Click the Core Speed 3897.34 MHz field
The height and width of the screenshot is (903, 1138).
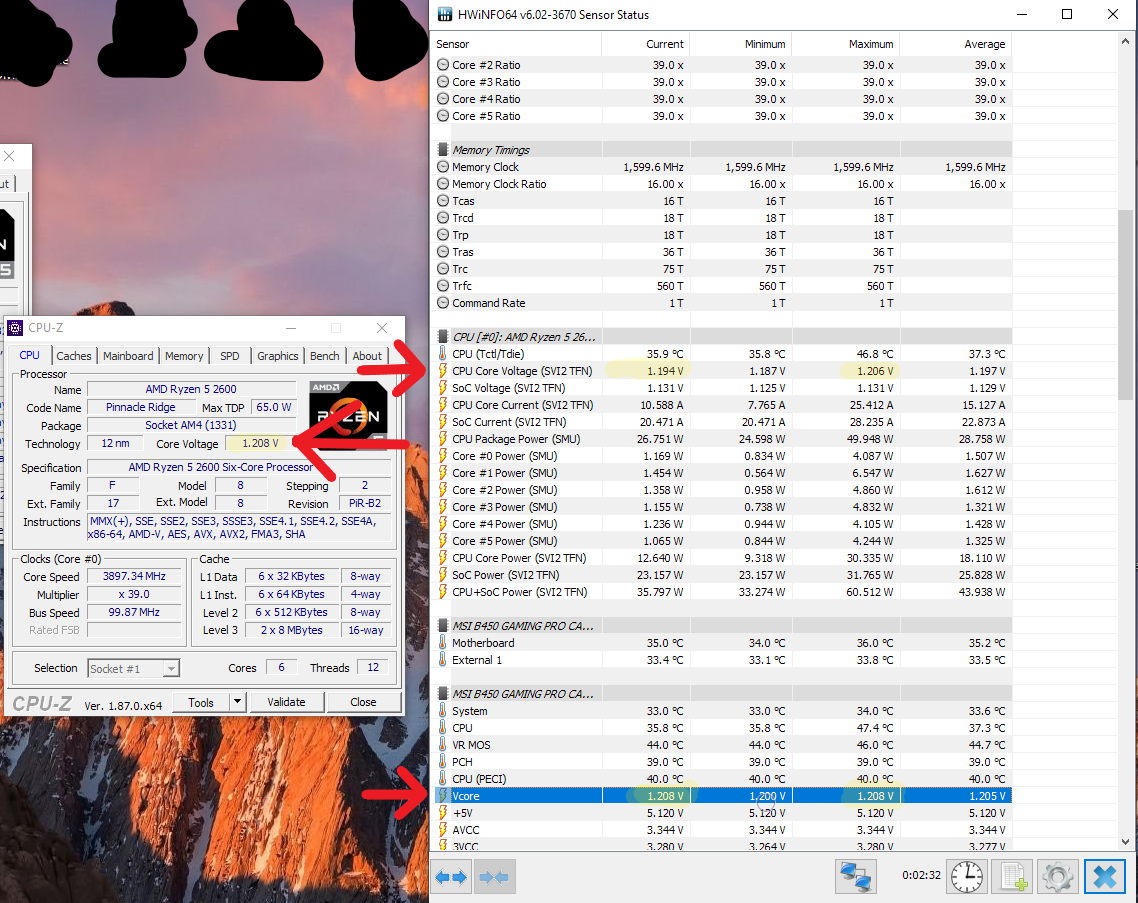[x=134, y=576]
